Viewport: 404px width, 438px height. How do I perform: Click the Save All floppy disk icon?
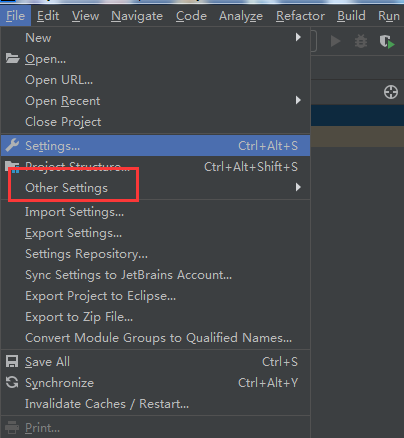[12, 362]
